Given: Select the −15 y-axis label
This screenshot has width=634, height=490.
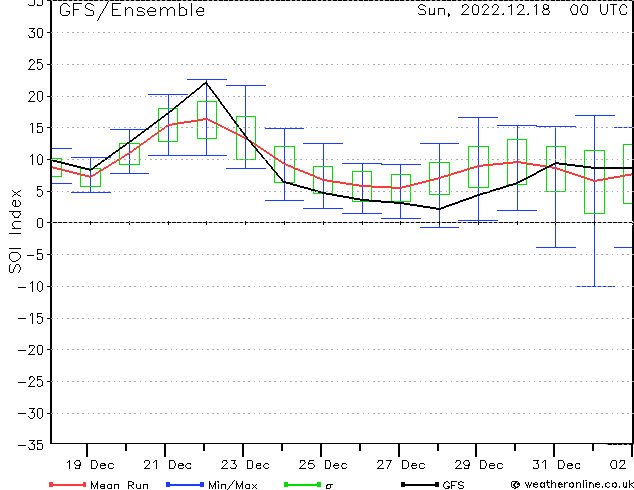Looking at the screenshot, I should click(x=31, y=319).
